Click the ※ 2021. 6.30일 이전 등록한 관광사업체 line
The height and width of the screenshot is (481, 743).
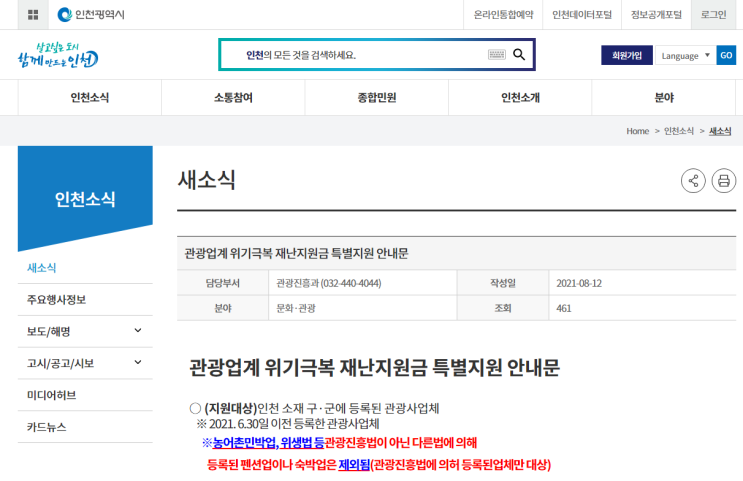pyautogui.click(x=288, y=423)
